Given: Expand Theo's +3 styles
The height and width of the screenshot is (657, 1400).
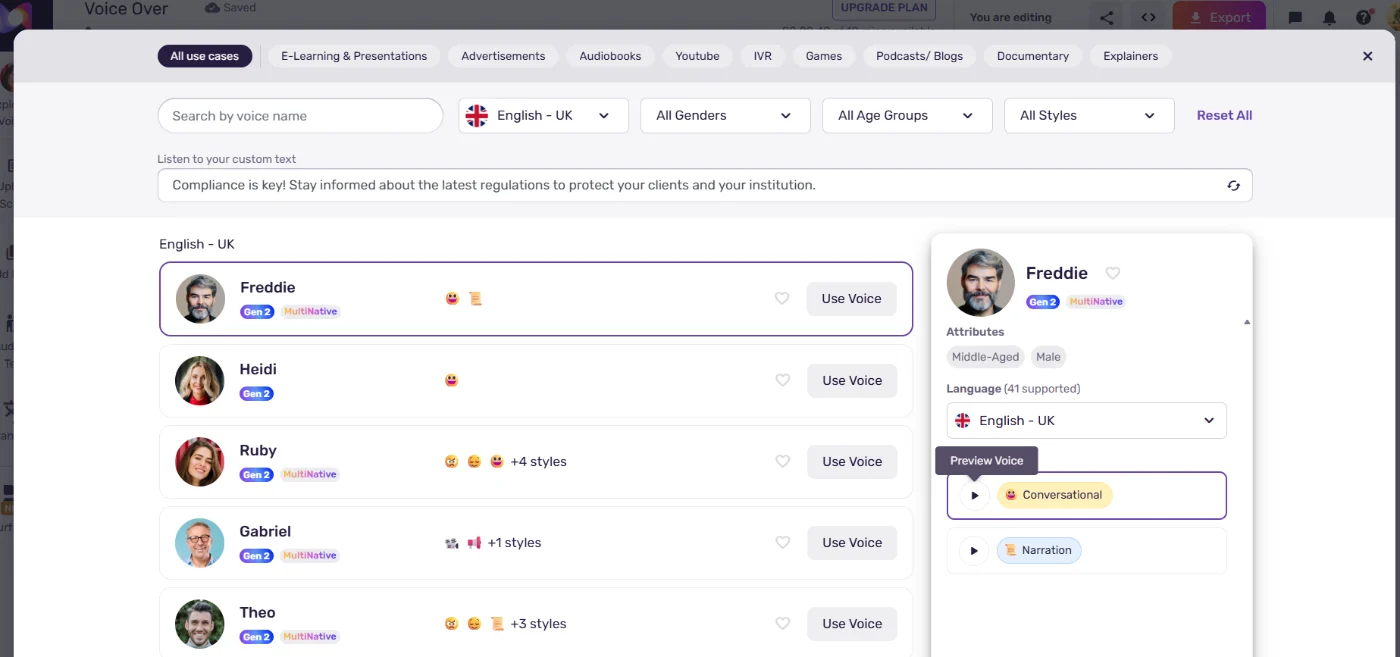Looking at the screenshot, I should [x=538, y=623].
